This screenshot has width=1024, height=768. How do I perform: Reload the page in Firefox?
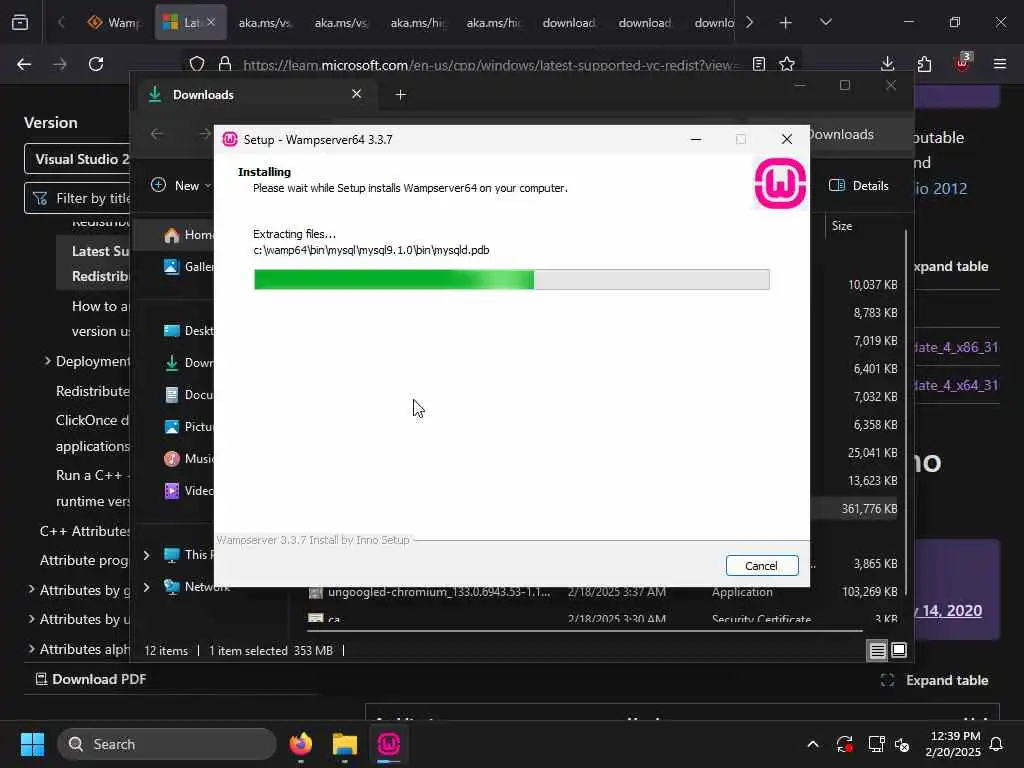pos(96,64)
